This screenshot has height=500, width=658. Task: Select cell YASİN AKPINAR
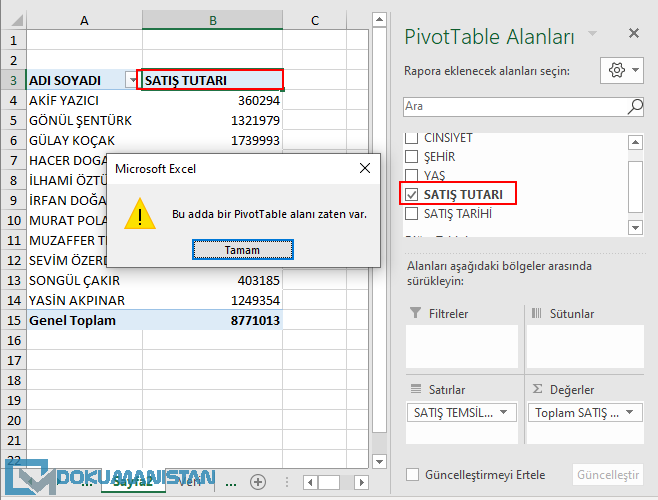tap(84, 301)
